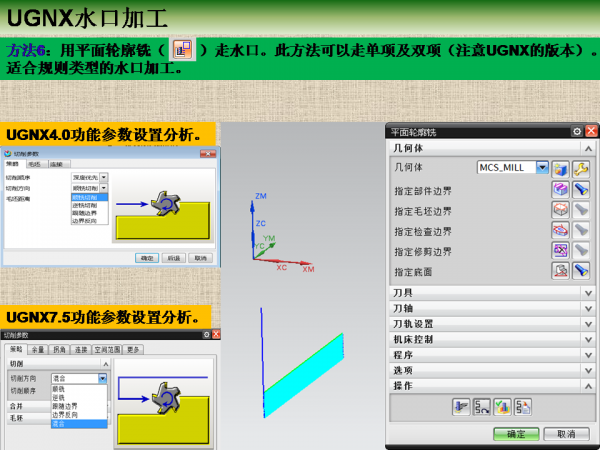The height and width of the screenshot is (450, 600).
Task: Collapse the 几何体 section
Action: [589, 148]
